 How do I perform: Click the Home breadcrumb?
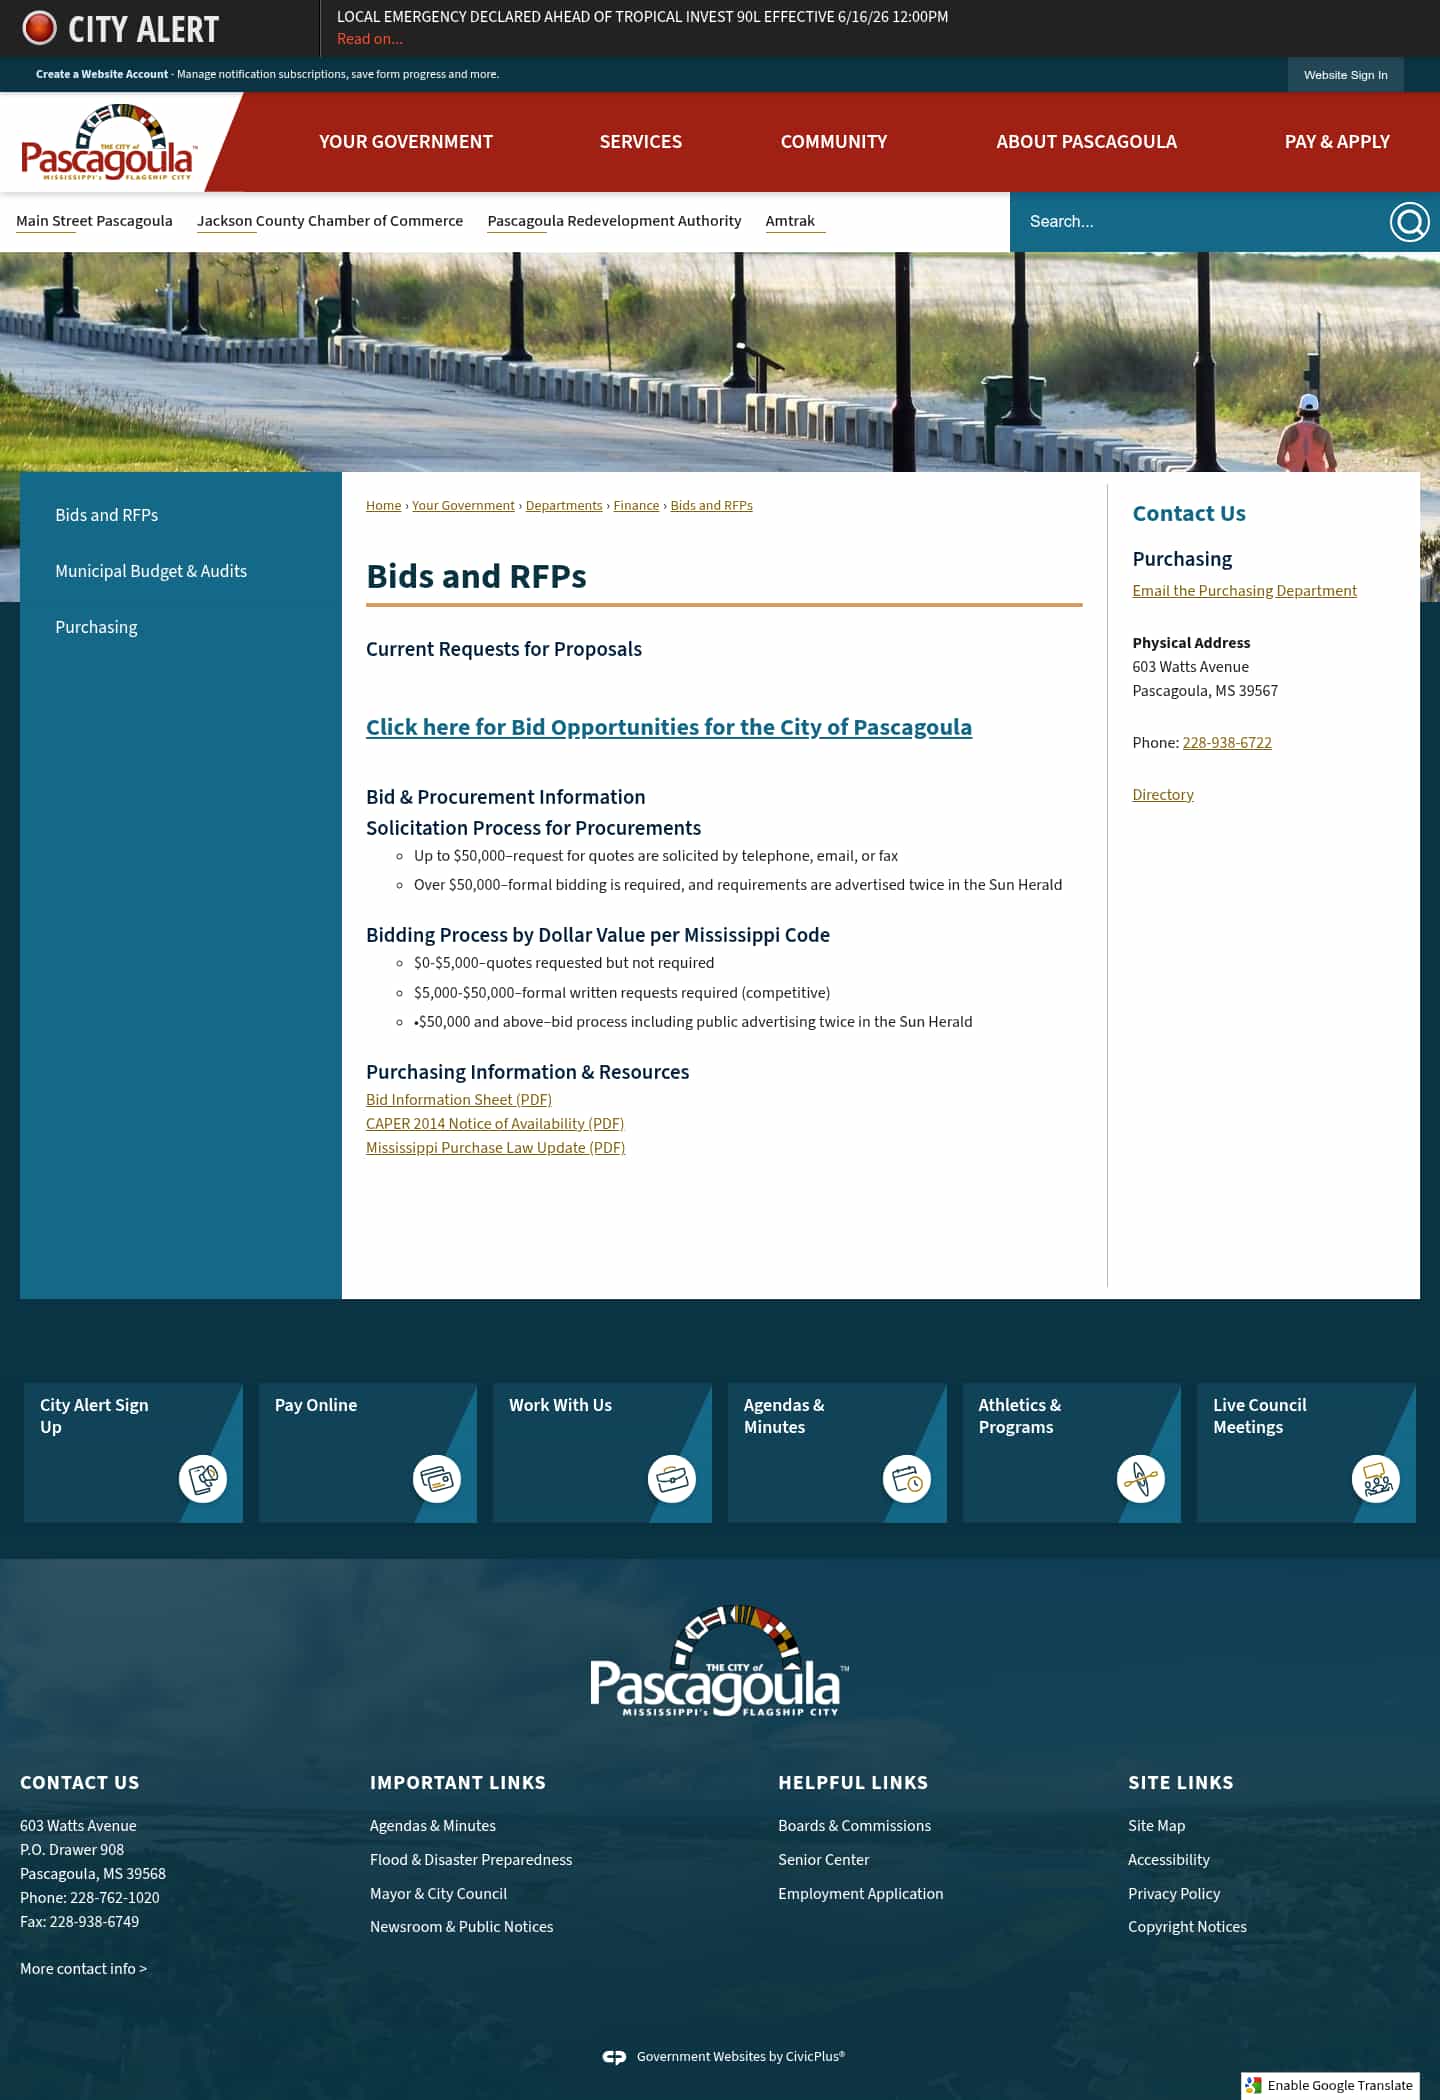[383, 506]
